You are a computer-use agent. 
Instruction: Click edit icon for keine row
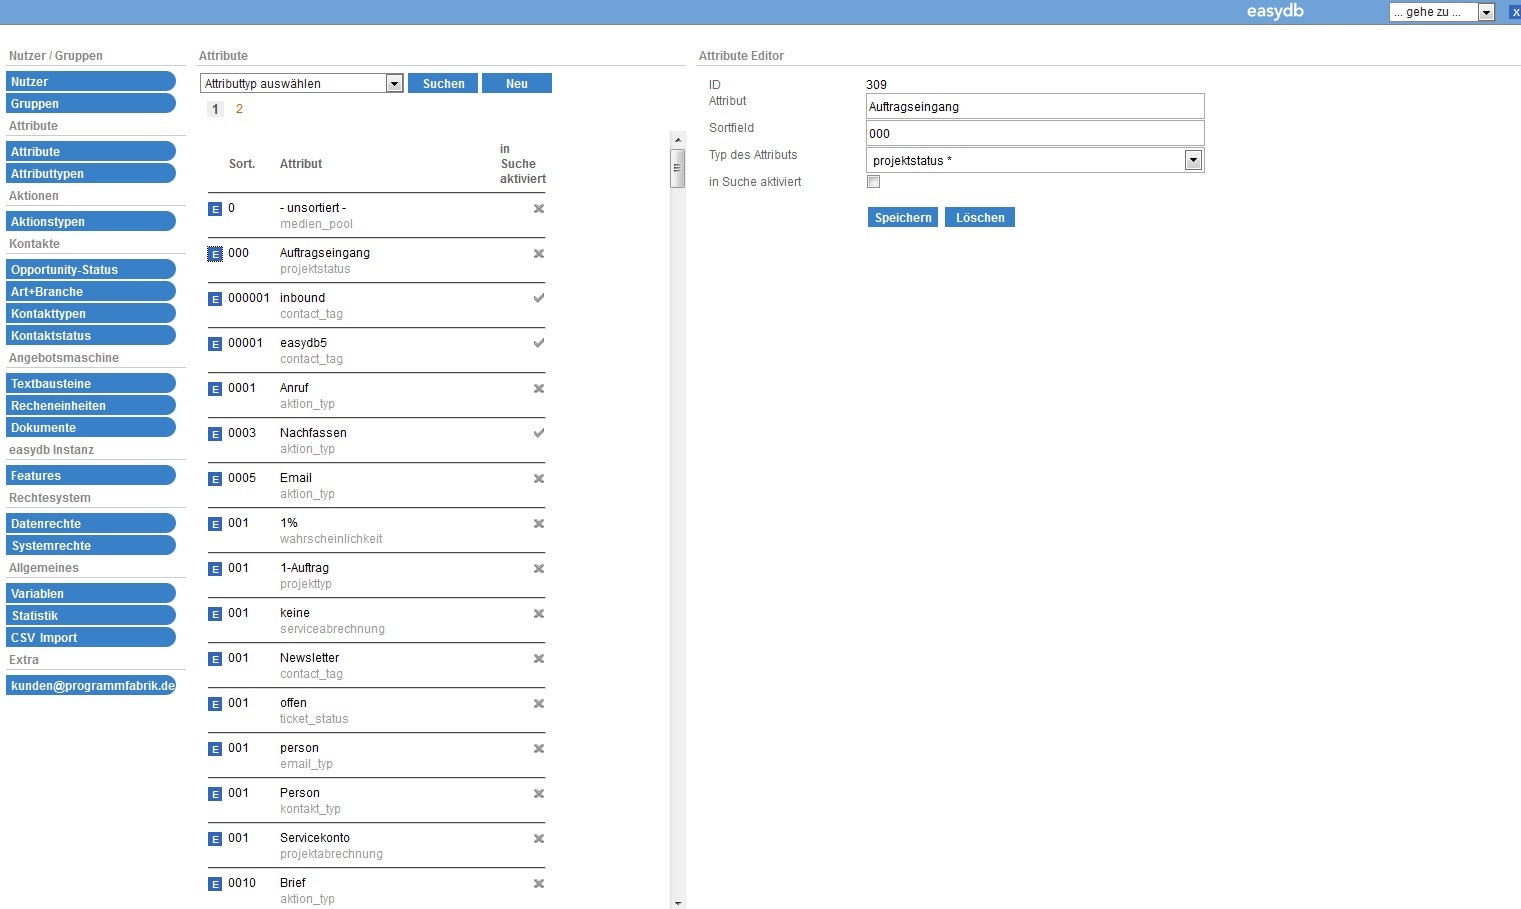pos(215,614)
